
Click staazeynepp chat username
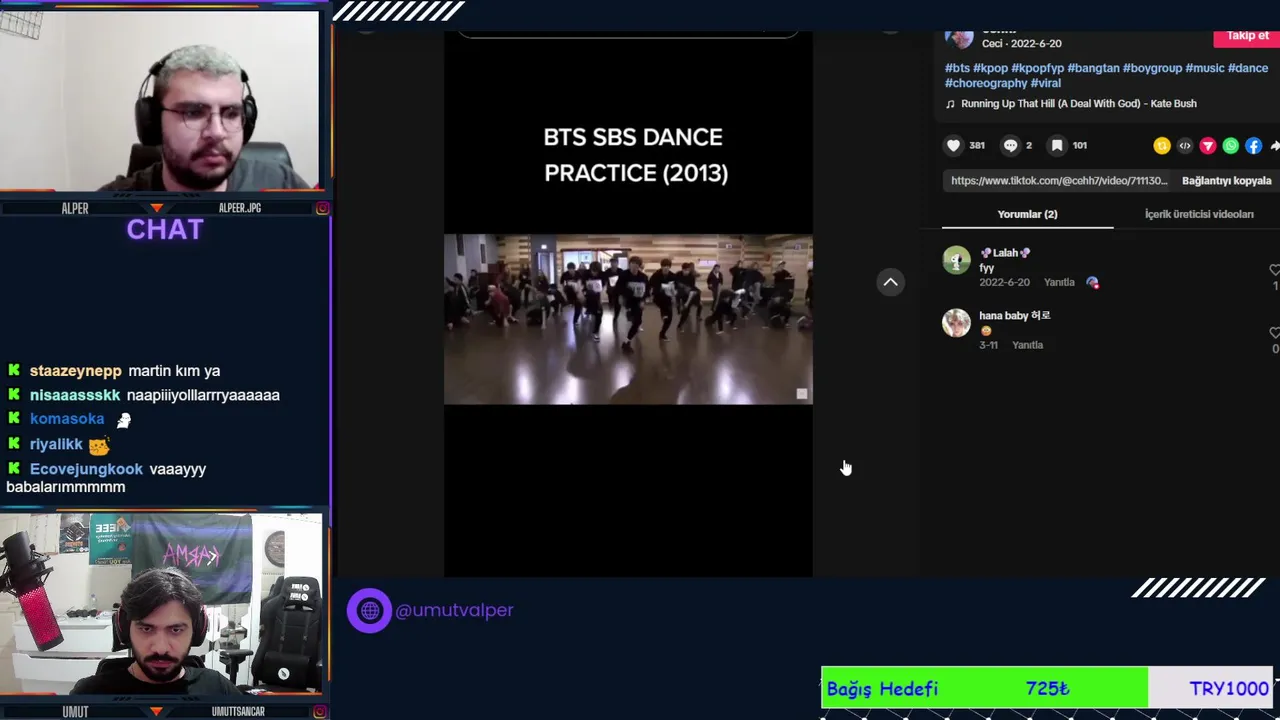(x=76, y=371)
